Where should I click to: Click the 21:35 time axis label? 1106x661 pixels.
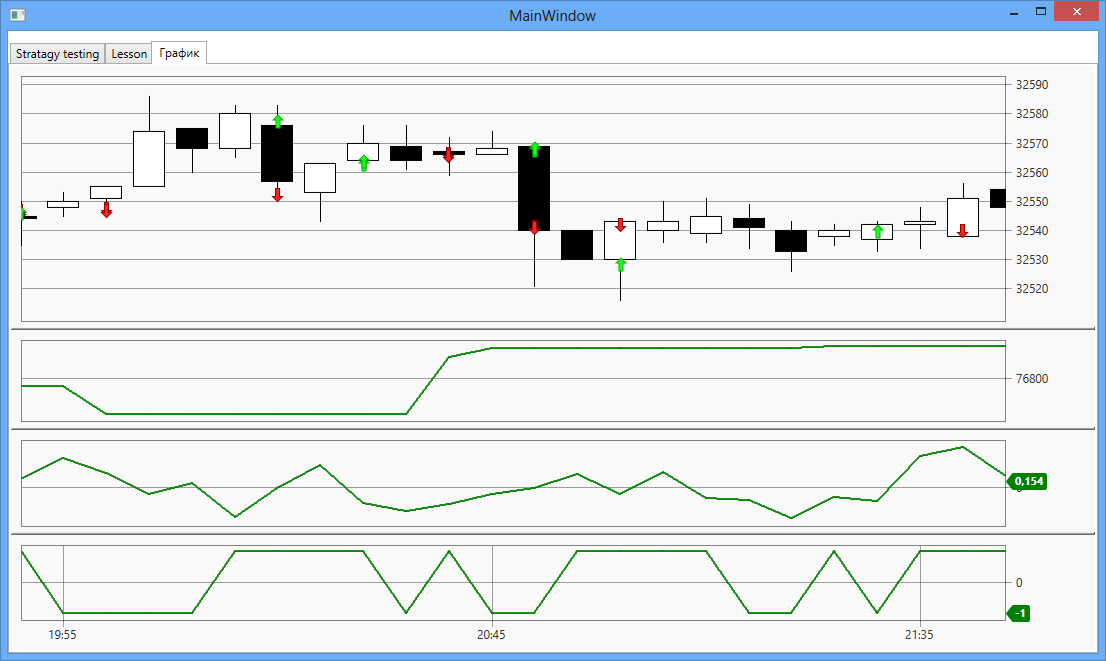(920, 635)
